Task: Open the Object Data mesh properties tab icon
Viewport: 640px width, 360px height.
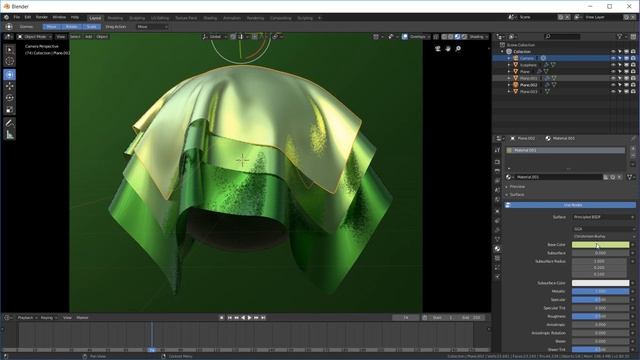Action: tap(497, 239)
